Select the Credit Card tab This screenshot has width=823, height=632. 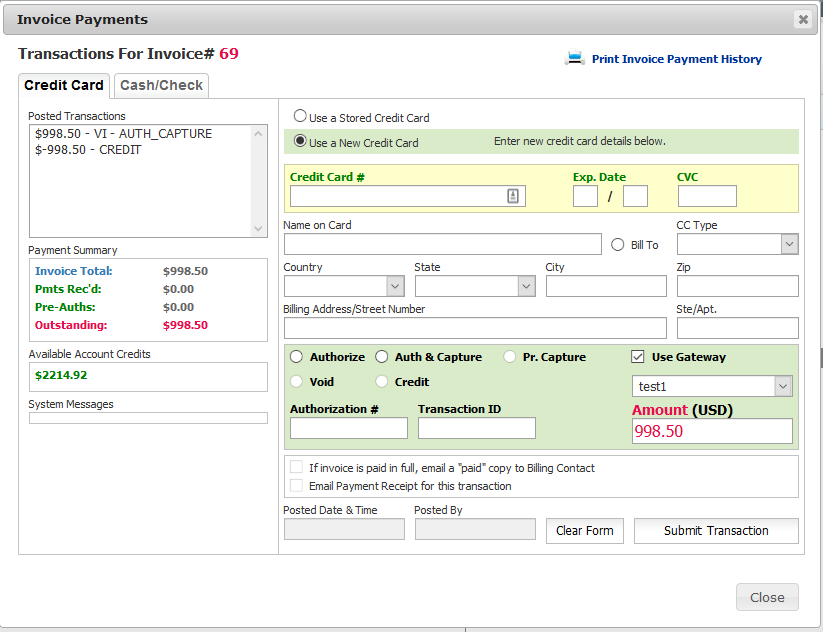point(64,86)
